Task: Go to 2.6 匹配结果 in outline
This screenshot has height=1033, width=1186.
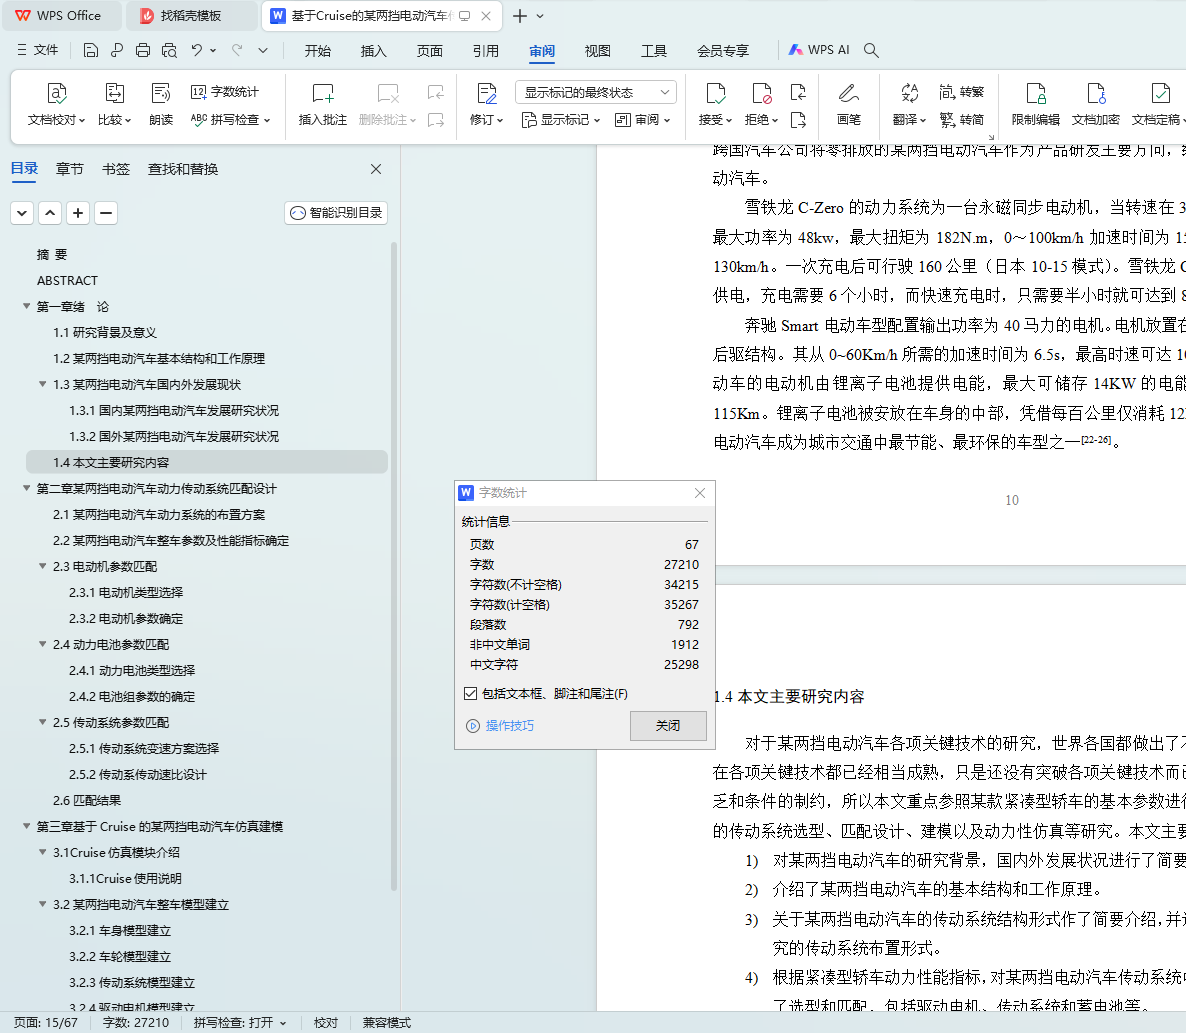Action: pos(87,800)
